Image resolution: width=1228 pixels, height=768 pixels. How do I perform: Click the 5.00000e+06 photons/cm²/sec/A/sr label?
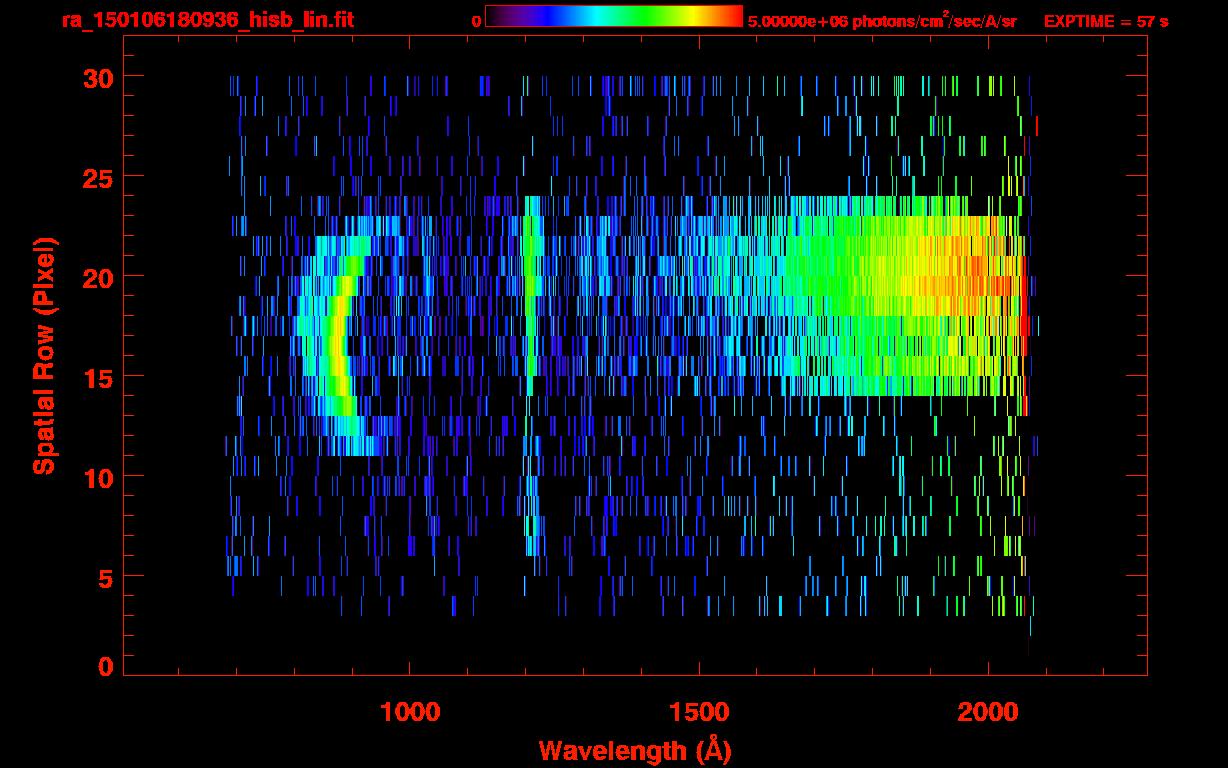tap(882, 20)
